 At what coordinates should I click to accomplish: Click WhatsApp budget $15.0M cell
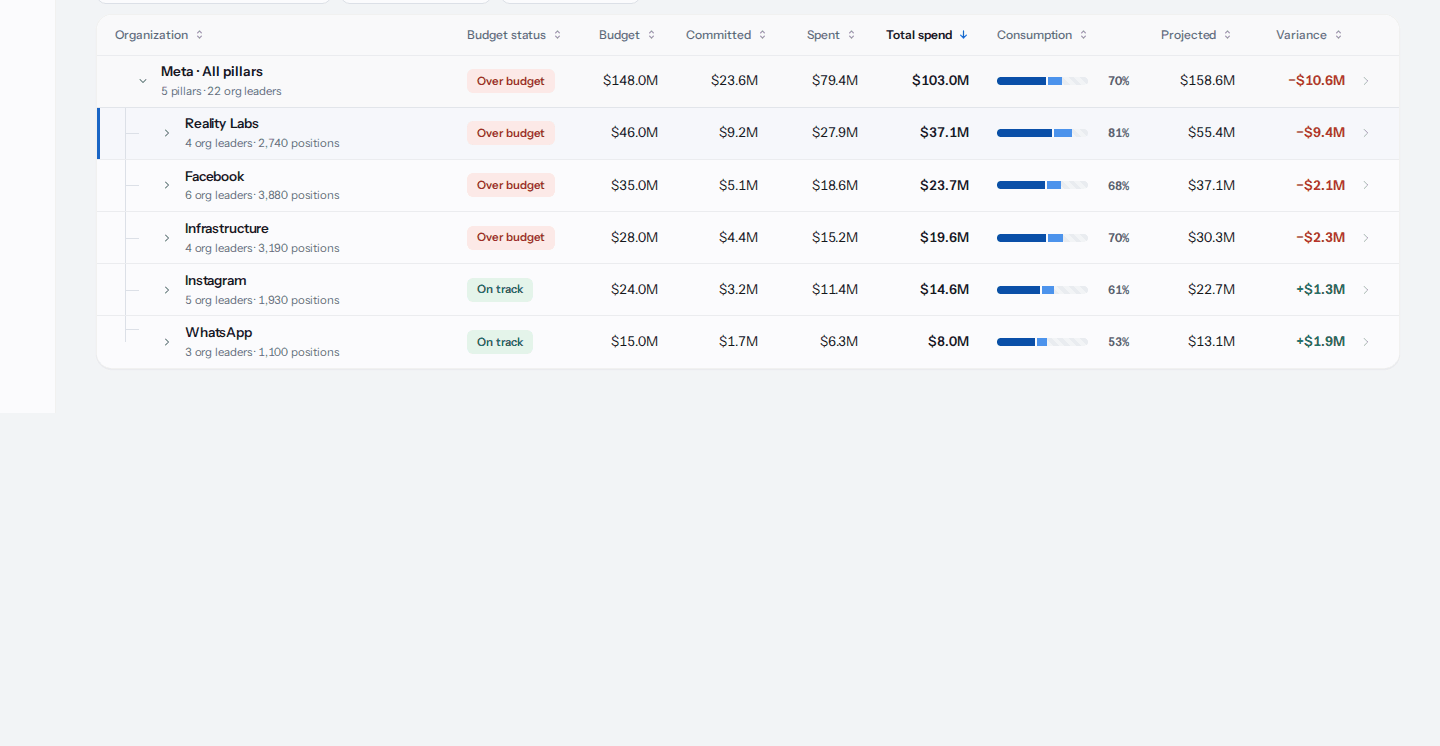click(634, 341)
